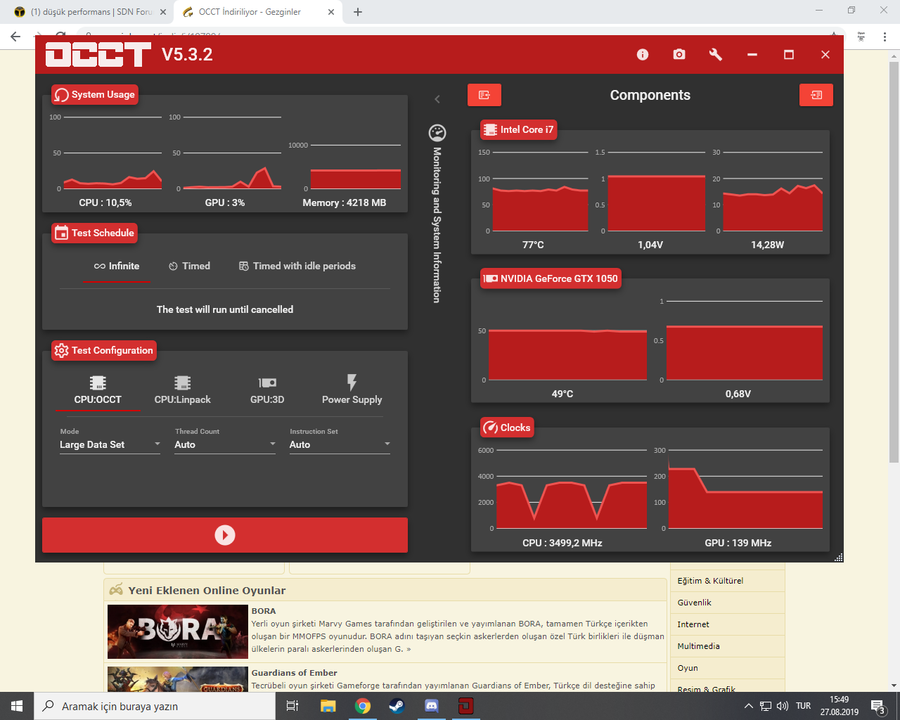Click the CPU temperature 77°C graph
Image resolution: width=900 pixels, height=720 pixels.
coord(540,192)
